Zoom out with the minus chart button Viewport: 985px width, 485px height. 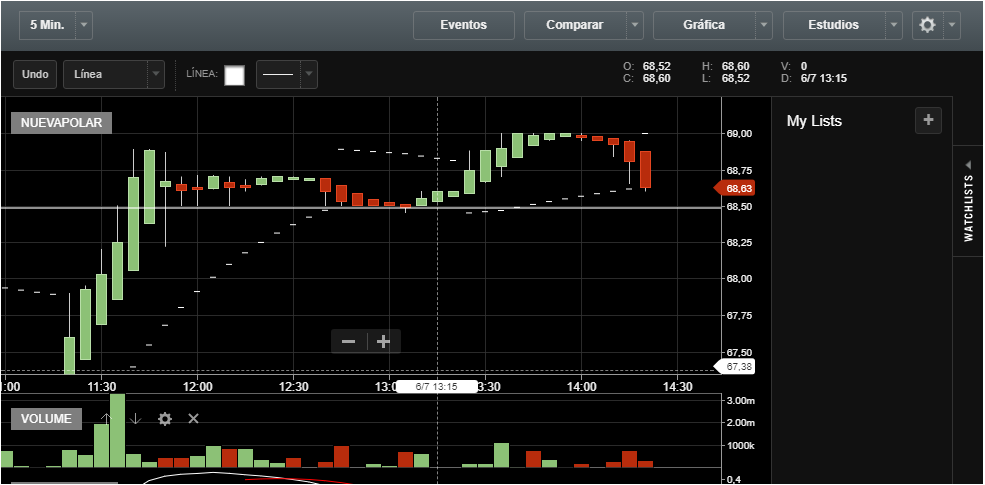click(349, 342)
